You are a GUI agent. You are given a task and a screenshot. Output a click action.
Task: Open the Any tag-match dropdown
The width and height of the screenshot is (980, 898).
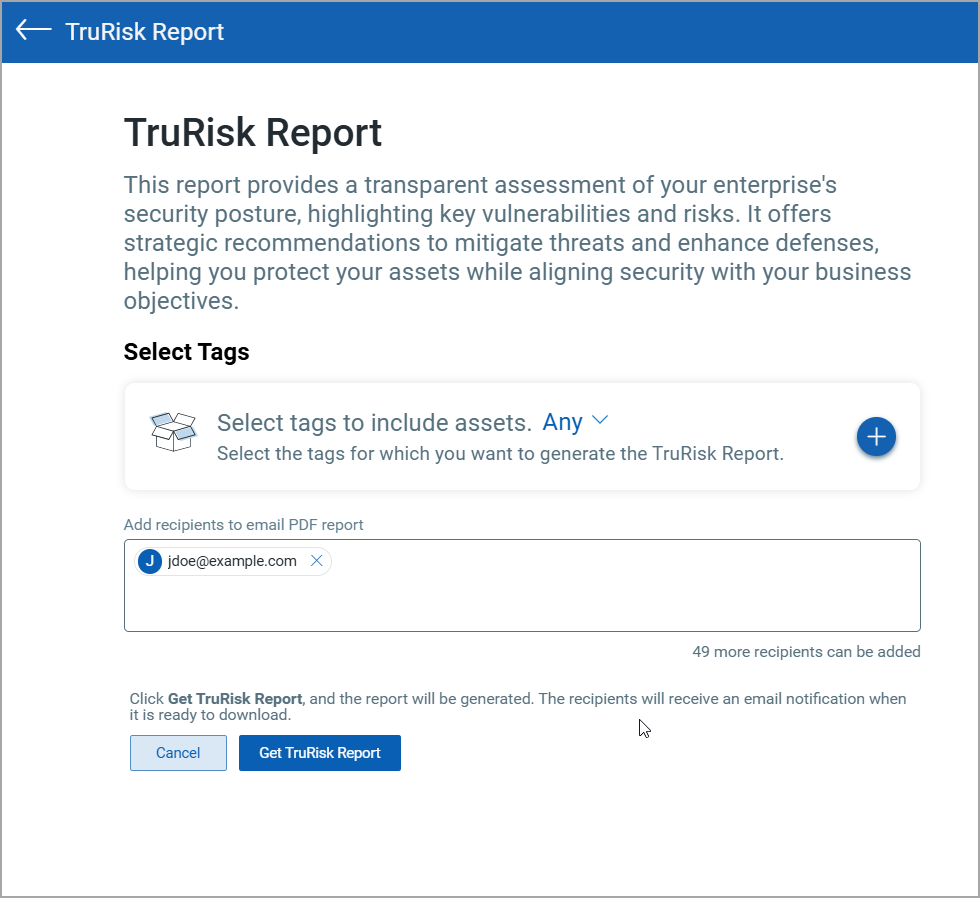tap(575, 422)
